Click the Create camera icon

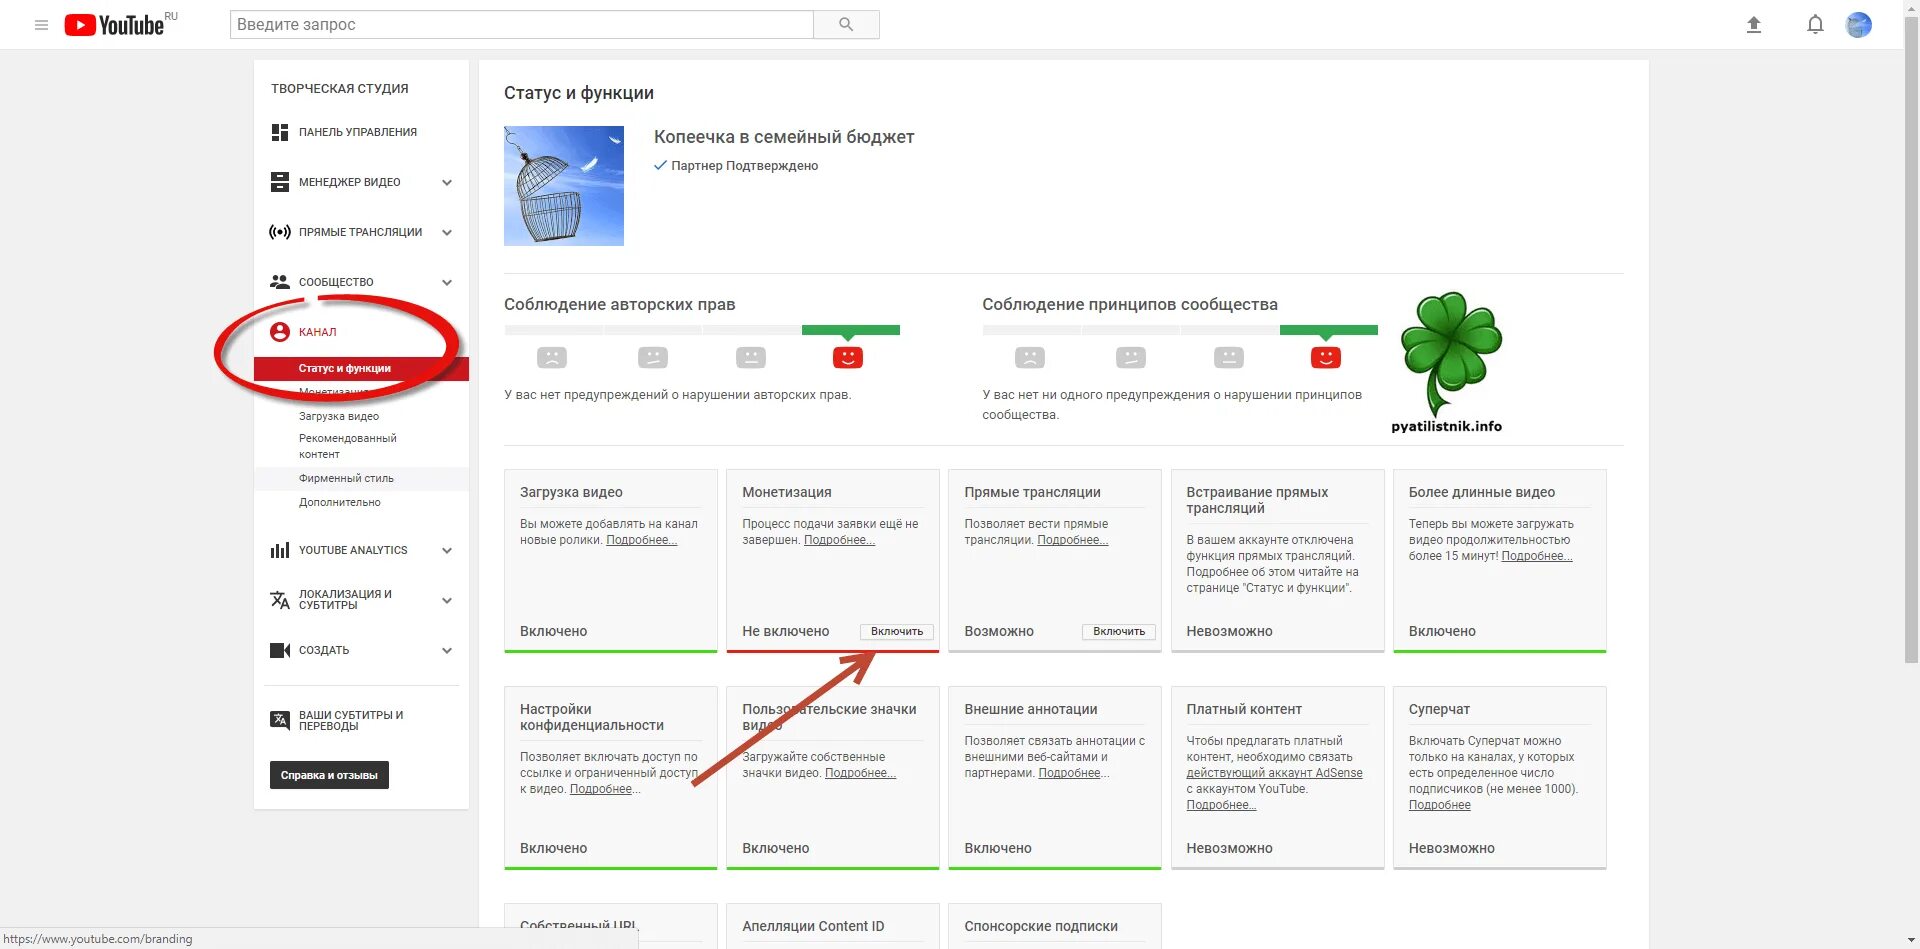(280, 650)
